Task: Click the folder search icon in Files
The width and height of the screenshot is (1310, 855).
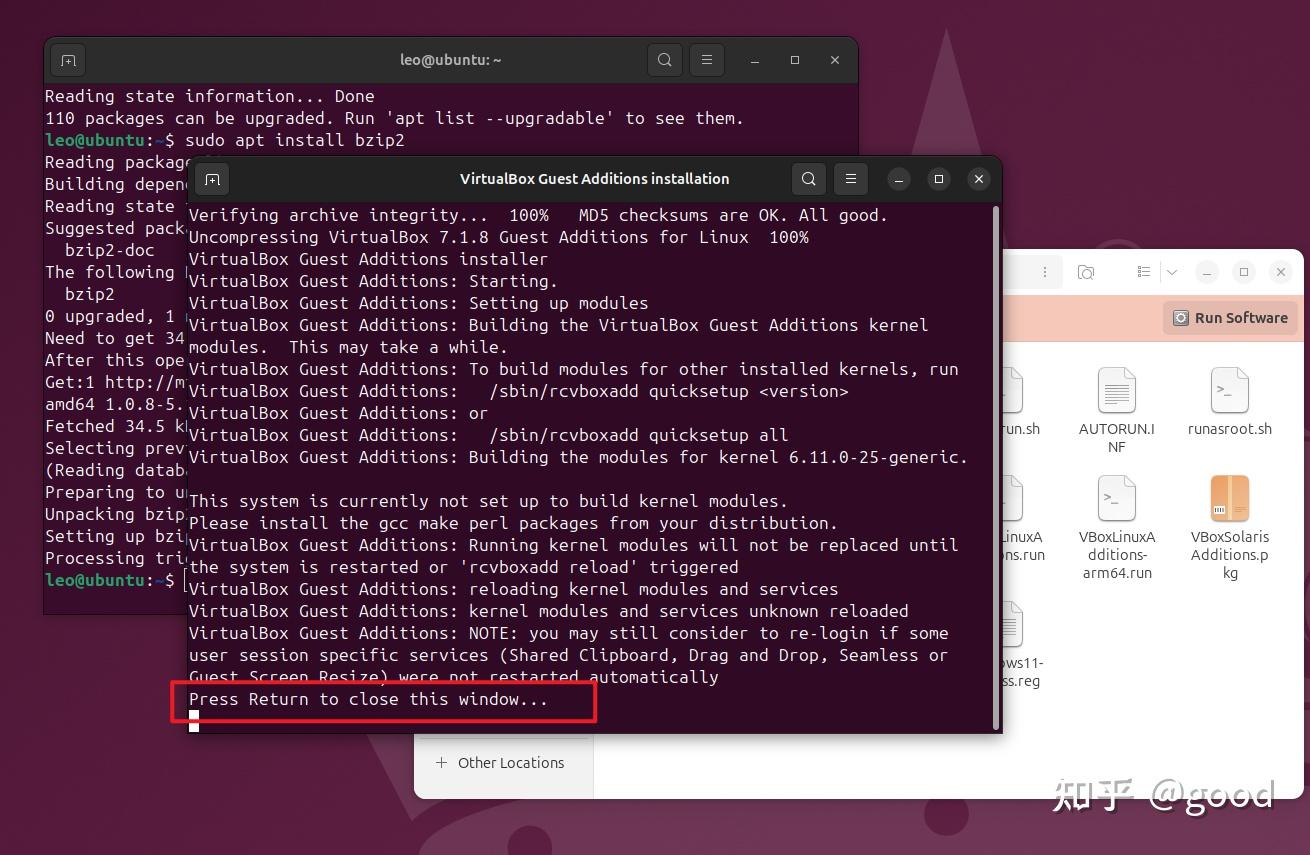Action: tap(1086, 272)
